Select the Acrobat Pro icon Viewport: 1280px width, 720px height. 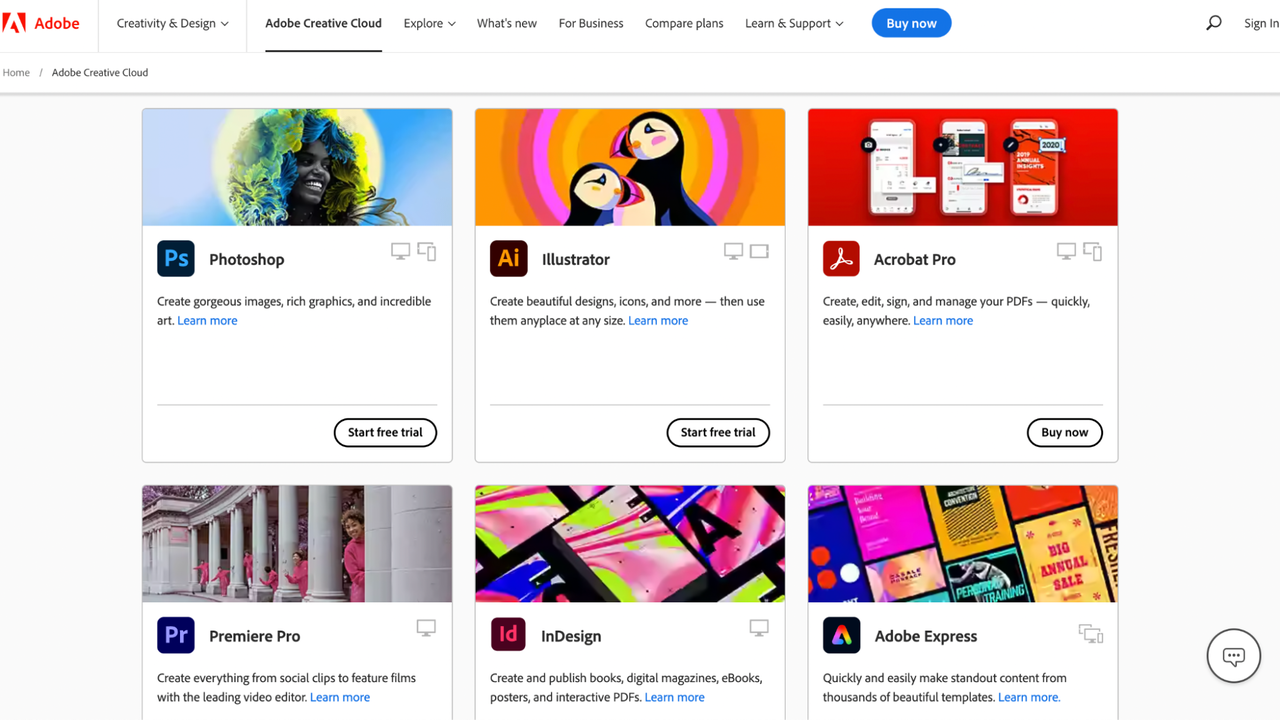tap(841, 258)
